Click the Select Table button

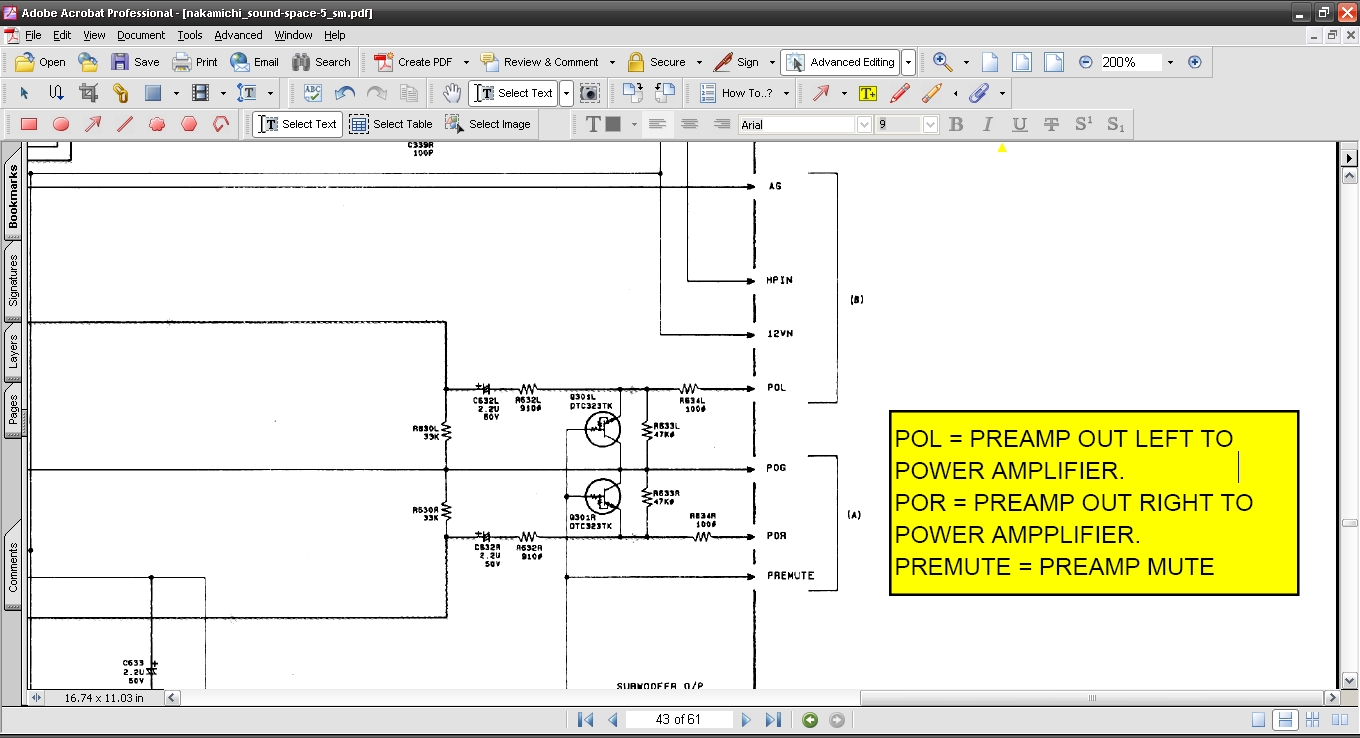tap(391, 124)
